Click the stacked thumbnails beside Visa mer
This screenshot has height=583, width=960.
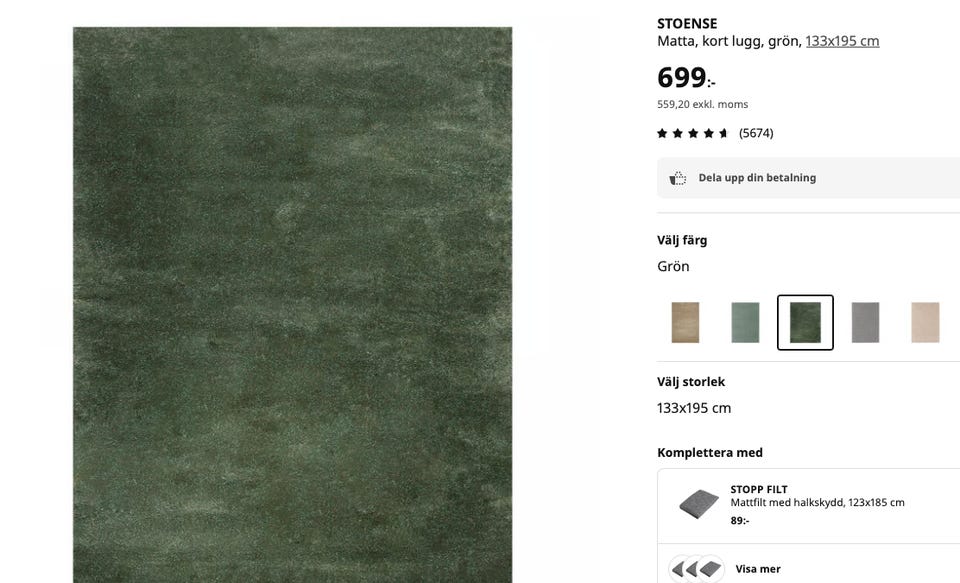click(x=697, y=569)
